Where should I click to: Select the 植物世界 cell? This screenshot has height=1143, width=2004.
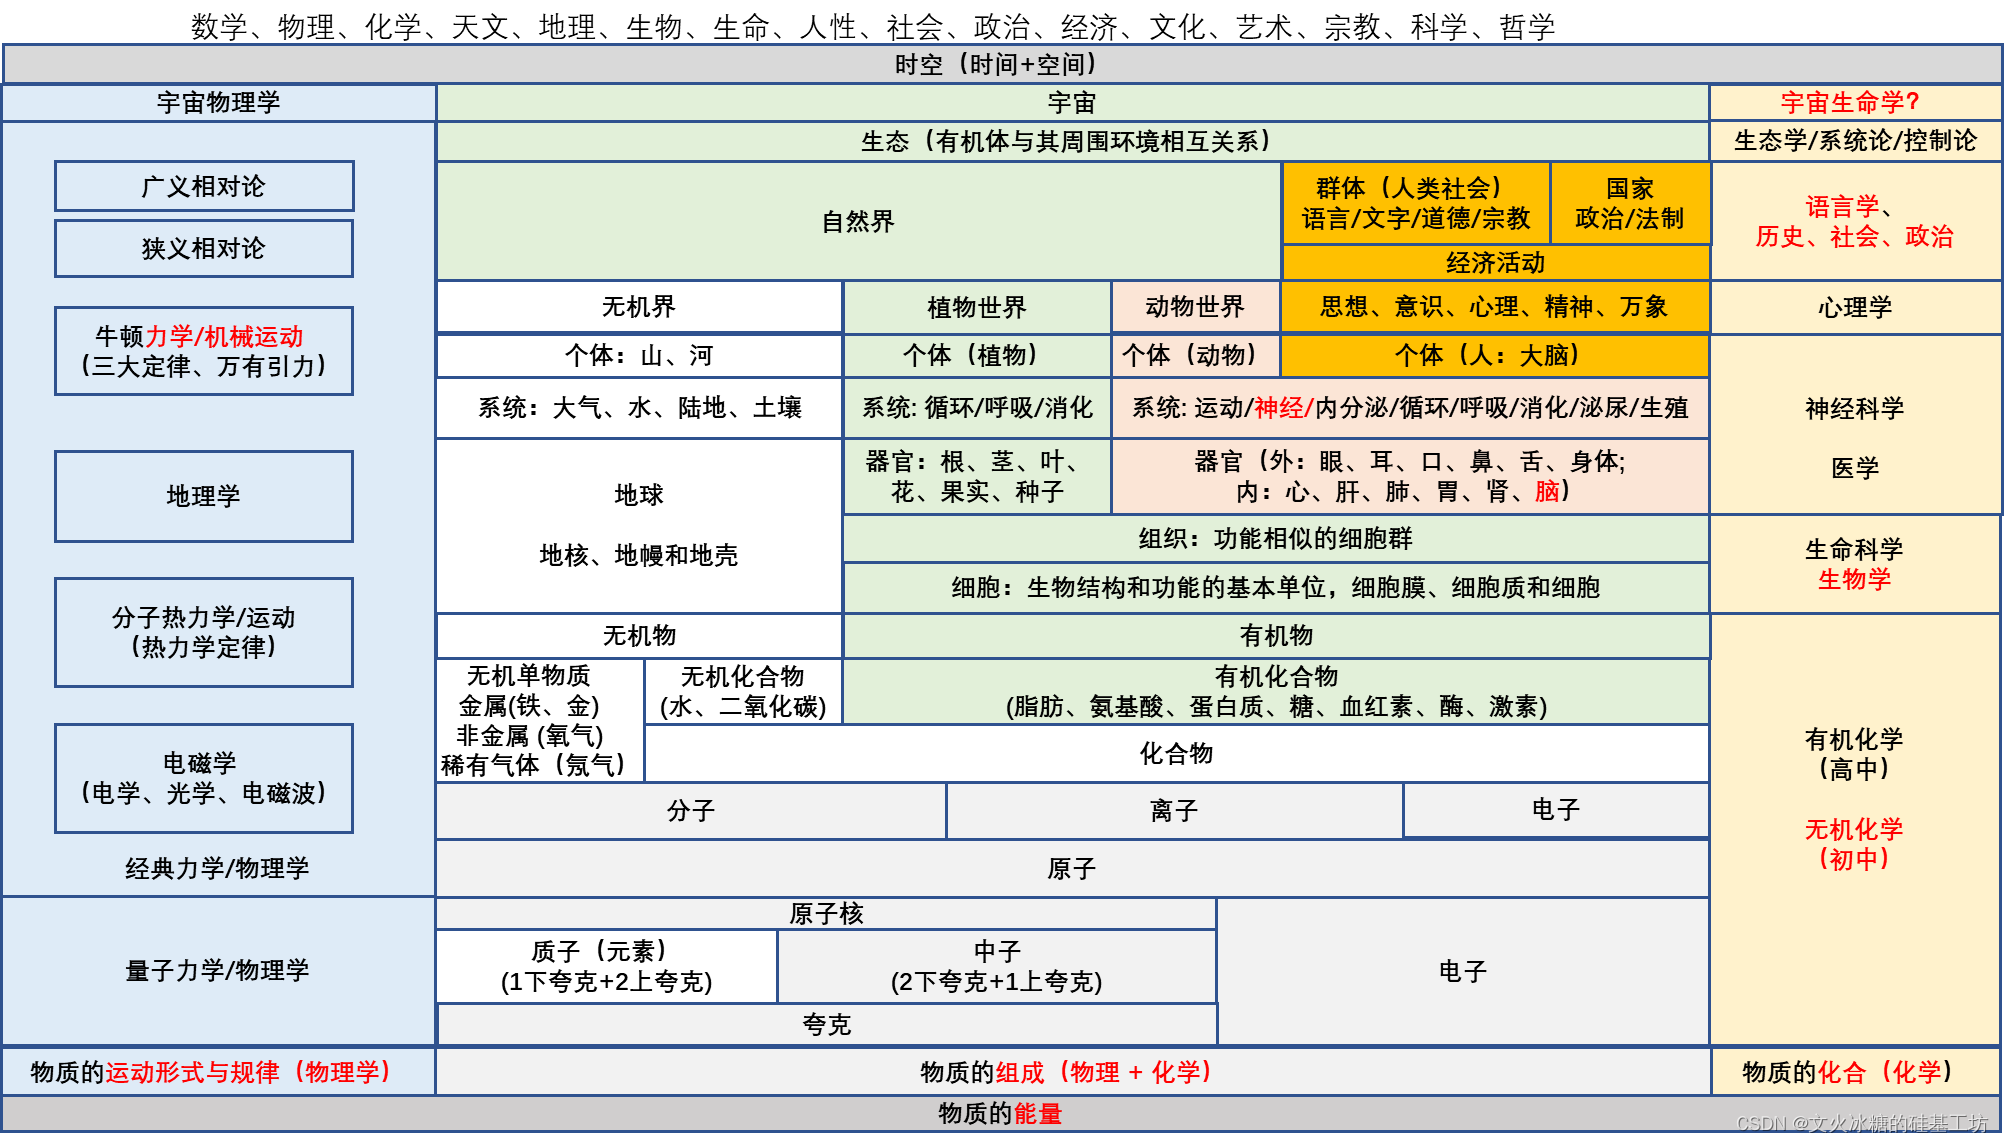[x=977, y=307]
